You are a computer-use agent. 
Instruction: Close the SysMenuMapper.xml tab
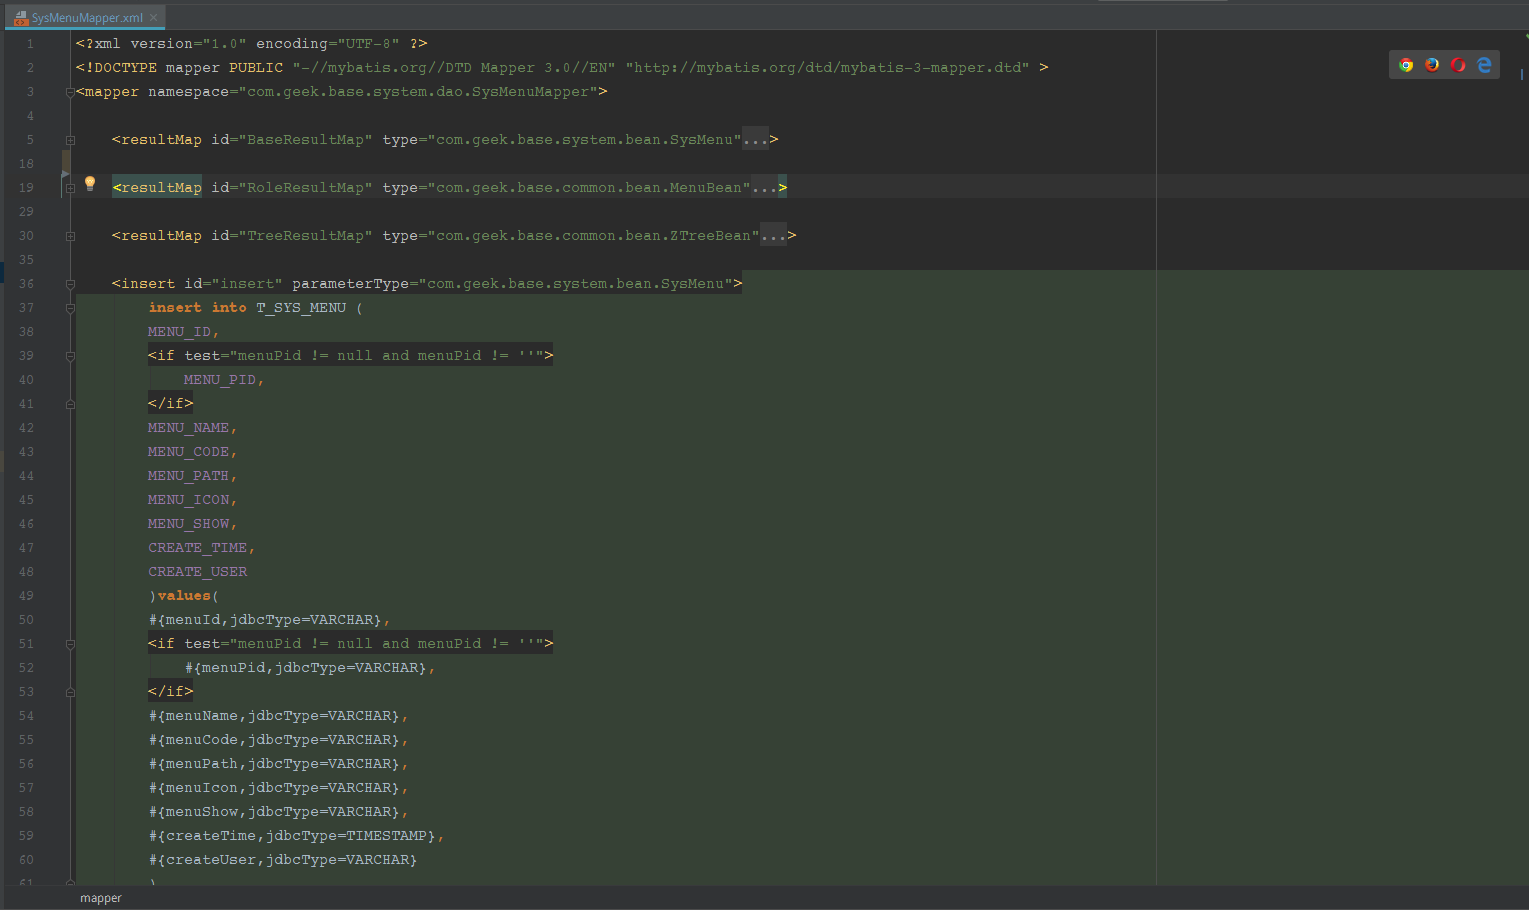coord(154,18)
